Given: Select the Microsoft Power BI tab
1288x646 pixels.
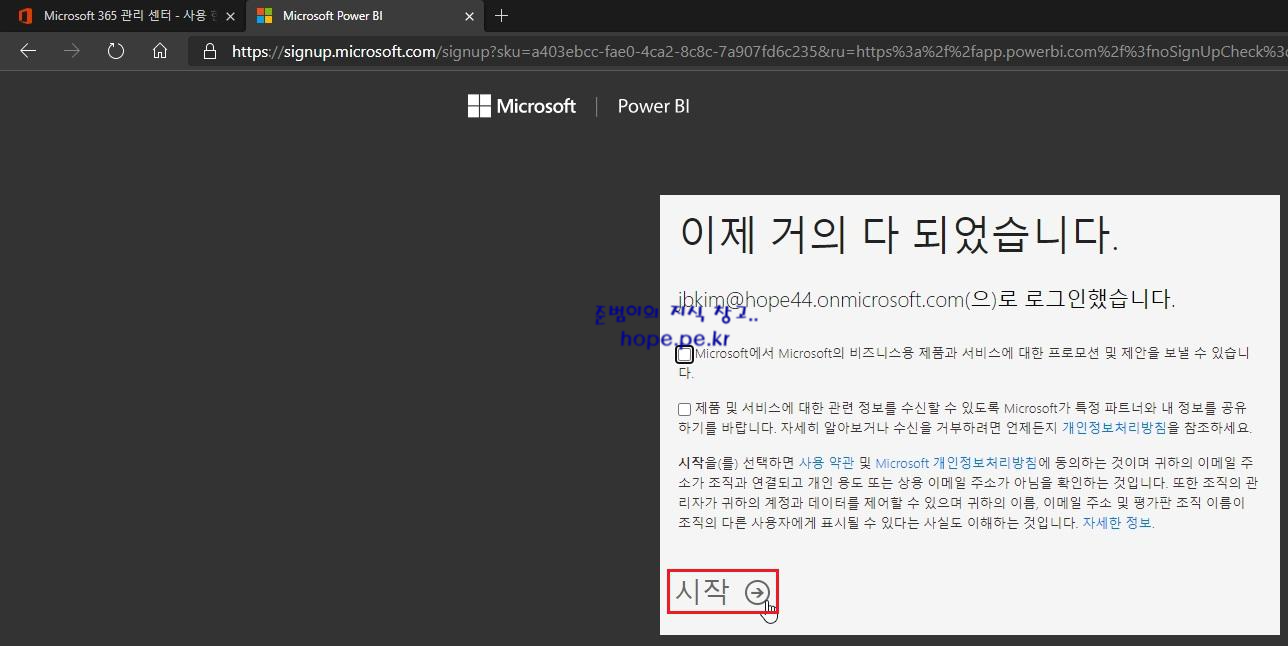Looking at the screenshot, I should [x=365, y=16].
